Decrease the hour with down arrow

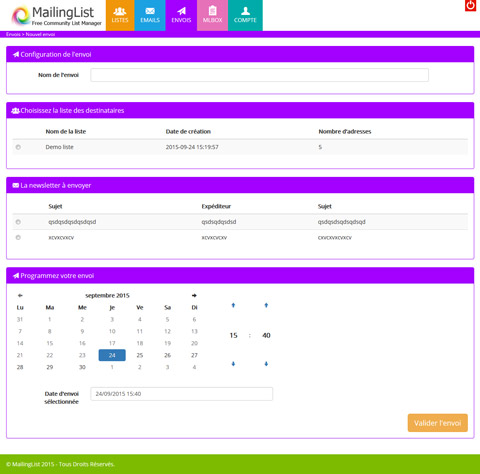click(x=233, y=364)
